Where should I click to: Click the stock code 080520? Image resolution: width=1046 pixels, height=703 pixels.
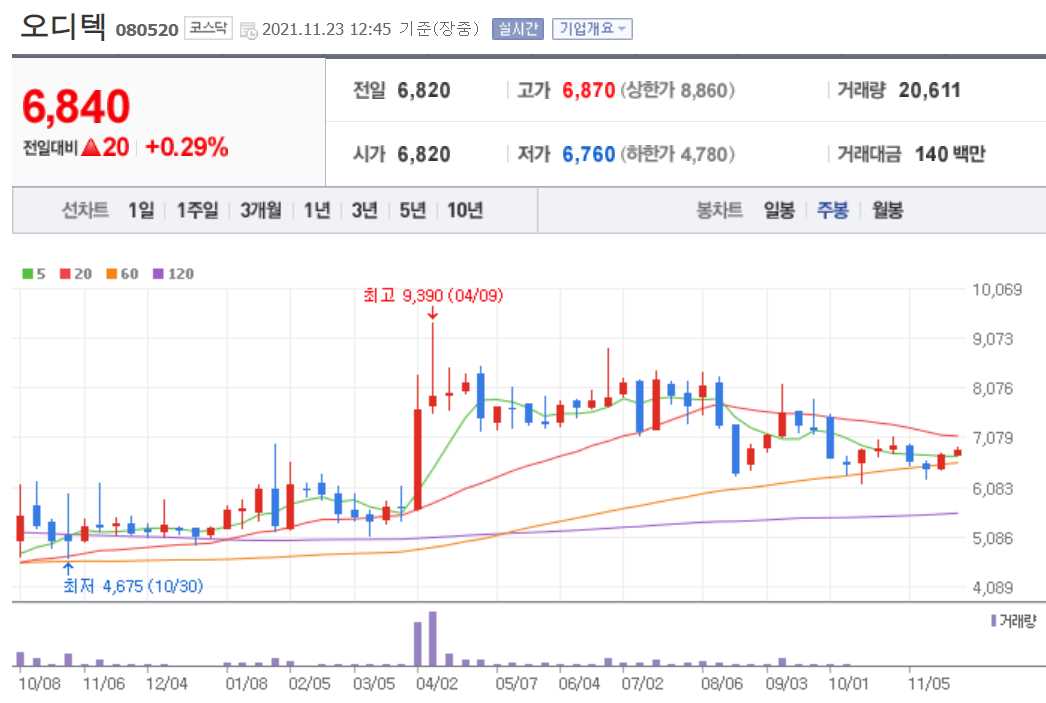point(147,30)
